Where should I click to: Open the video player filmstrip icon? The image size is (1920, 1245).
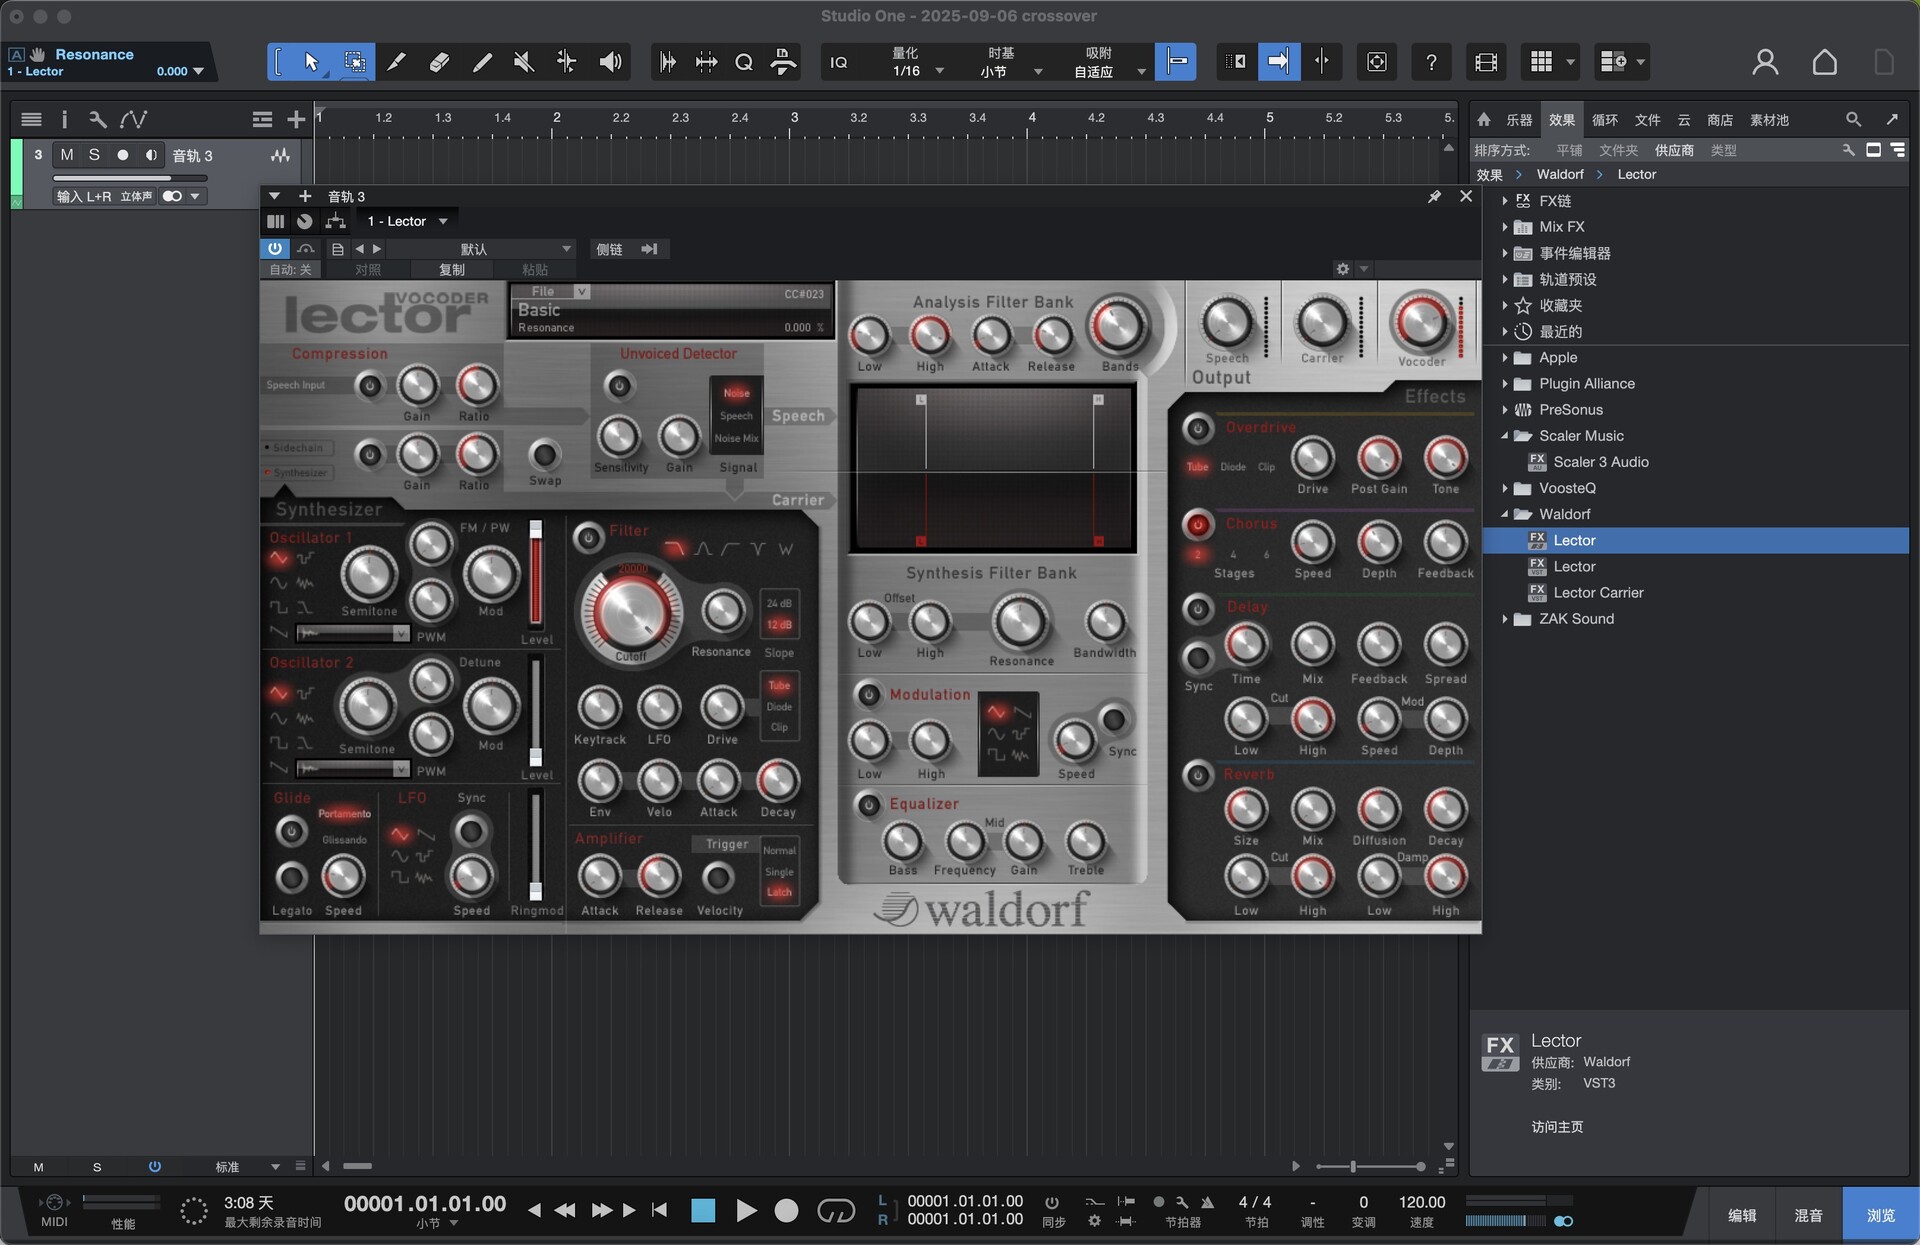tap(1486, 62)
